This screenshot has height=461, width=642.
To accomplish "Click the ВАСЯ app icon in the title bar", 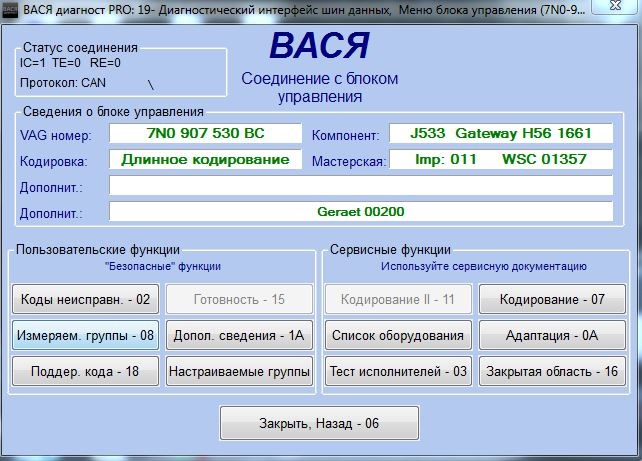I will click(x=10, y=10).
